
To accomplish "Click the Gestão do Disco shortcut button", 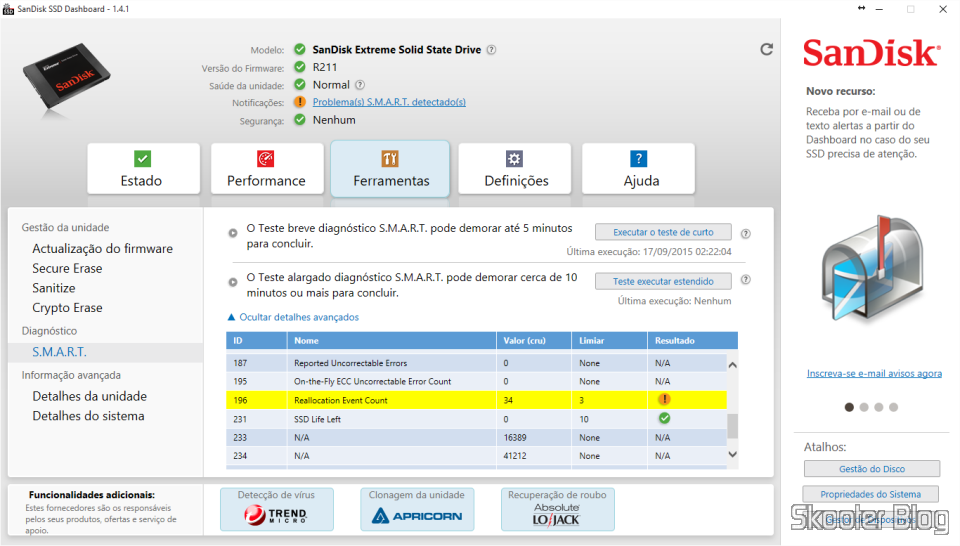I will (x=872, y=469).
